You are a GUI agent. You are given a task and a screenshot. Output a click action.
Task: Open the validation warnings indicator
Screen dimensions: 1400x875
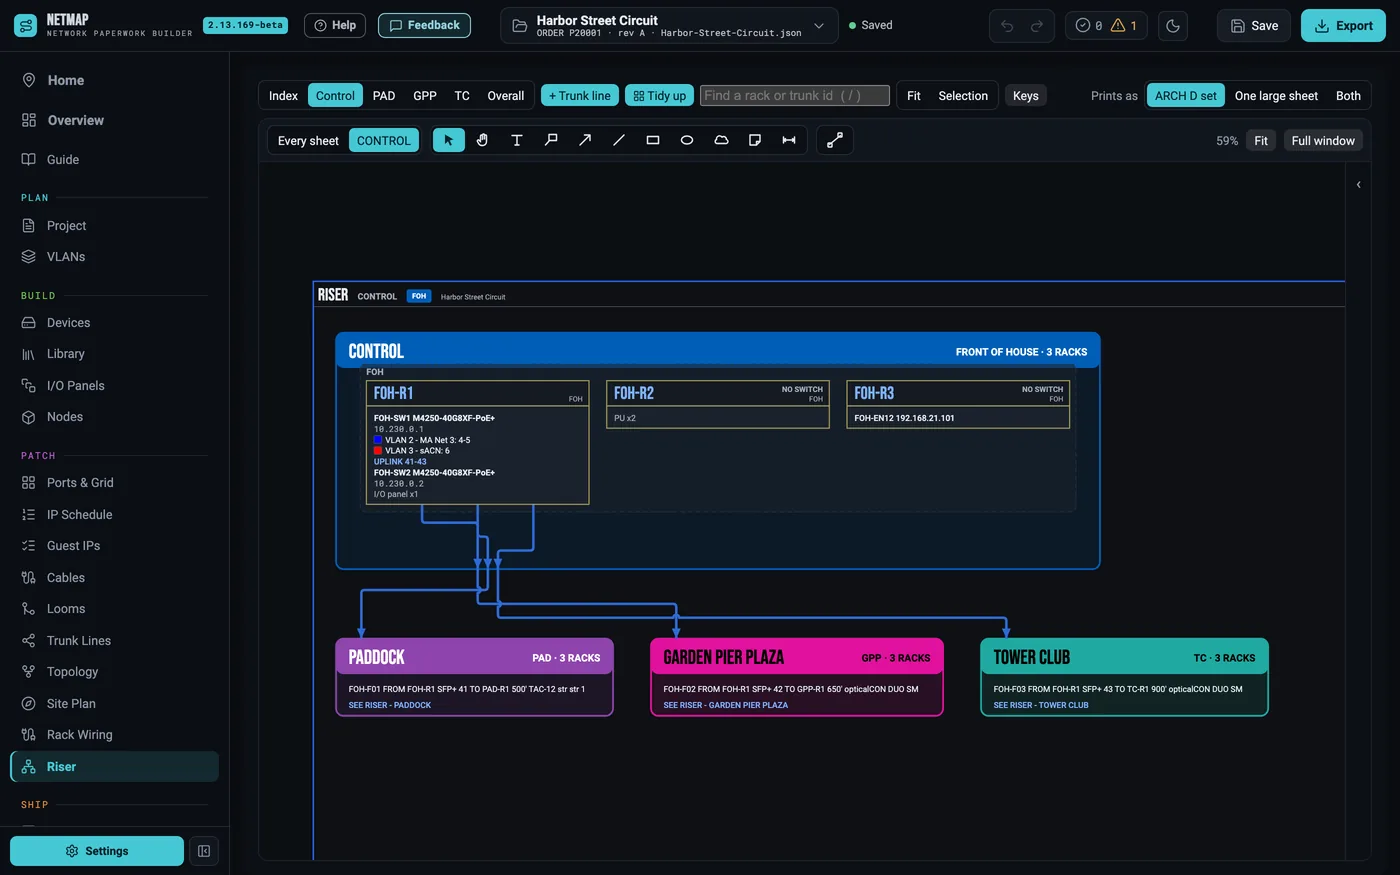click(x=1106, y=26)
